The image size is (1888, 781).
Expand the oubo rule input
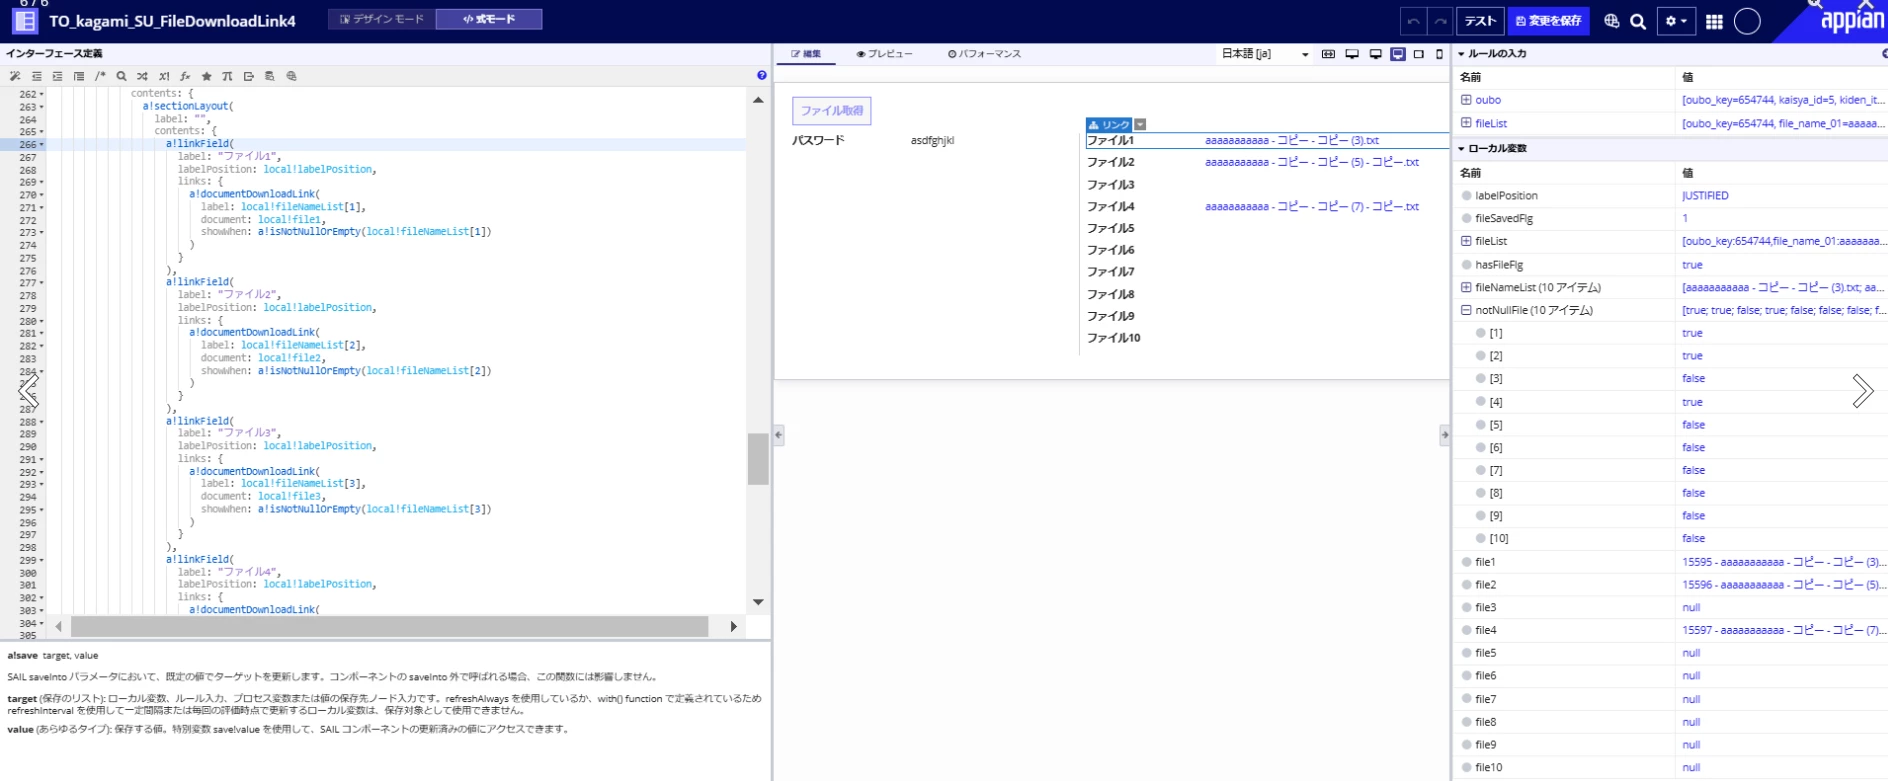1466,100
